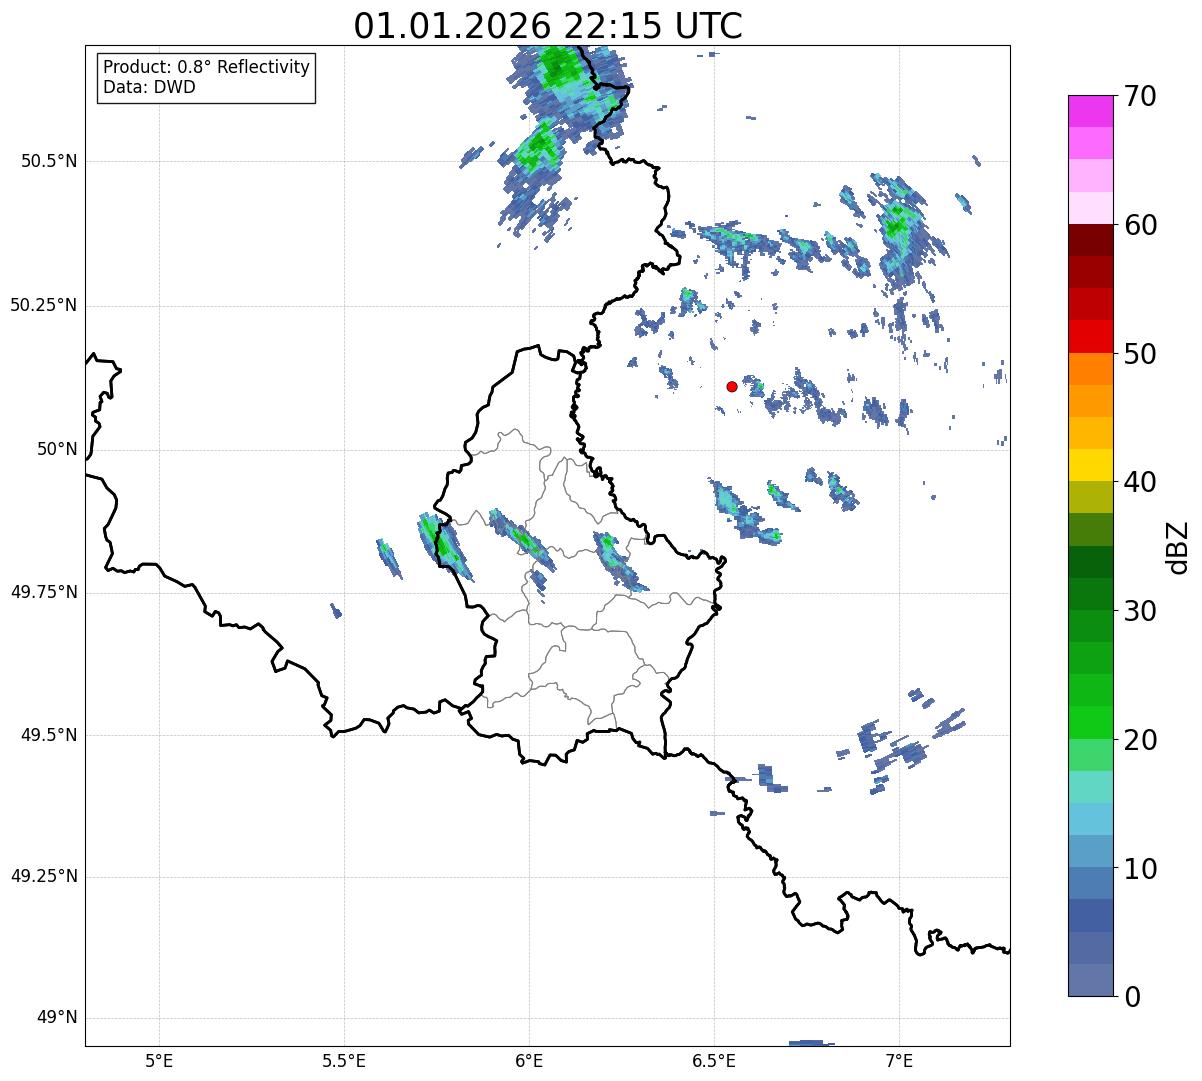This screenshot has height=1081, width=1202.
Task: Click the dark maroon swatch below 60
Action: point(1091,240)
